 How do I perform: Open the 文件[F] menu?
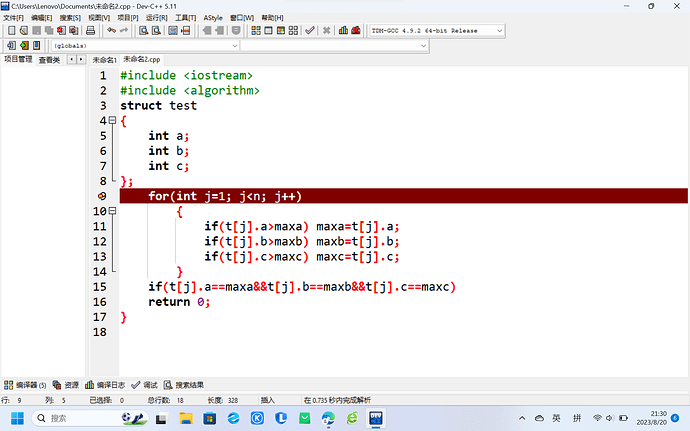(x=13, y=18)
